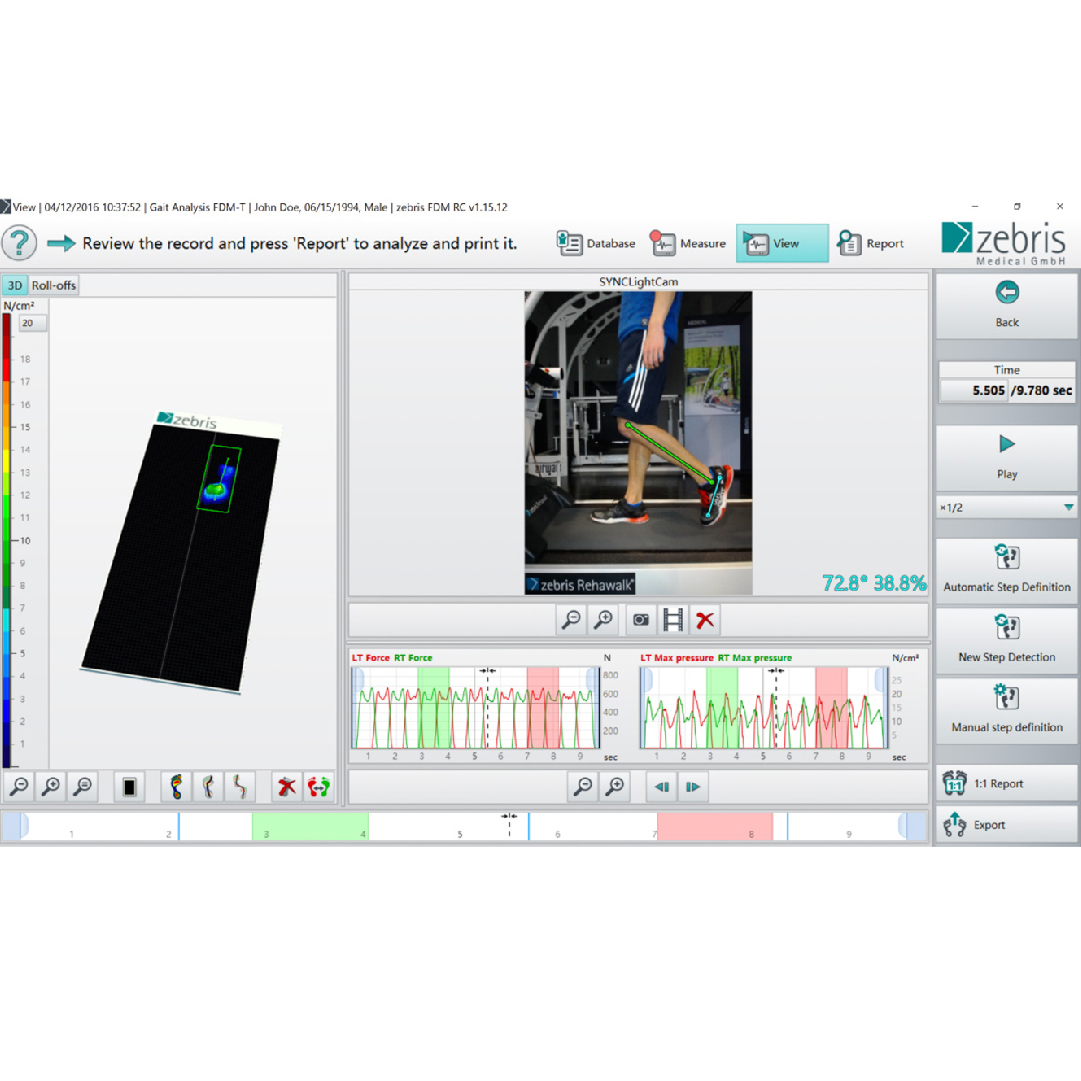Zoom out on the camera video

(571, 620)
